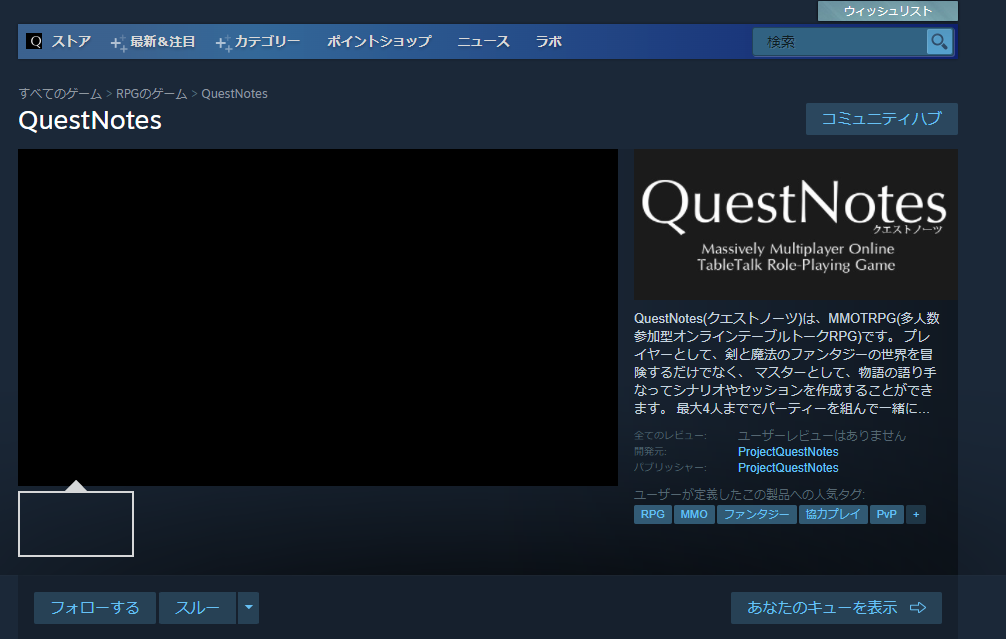Open developer ProjectQuestNotes link
Image resolution: width=1006 pixels, height=639 pixels.
(x=788, y=452)
